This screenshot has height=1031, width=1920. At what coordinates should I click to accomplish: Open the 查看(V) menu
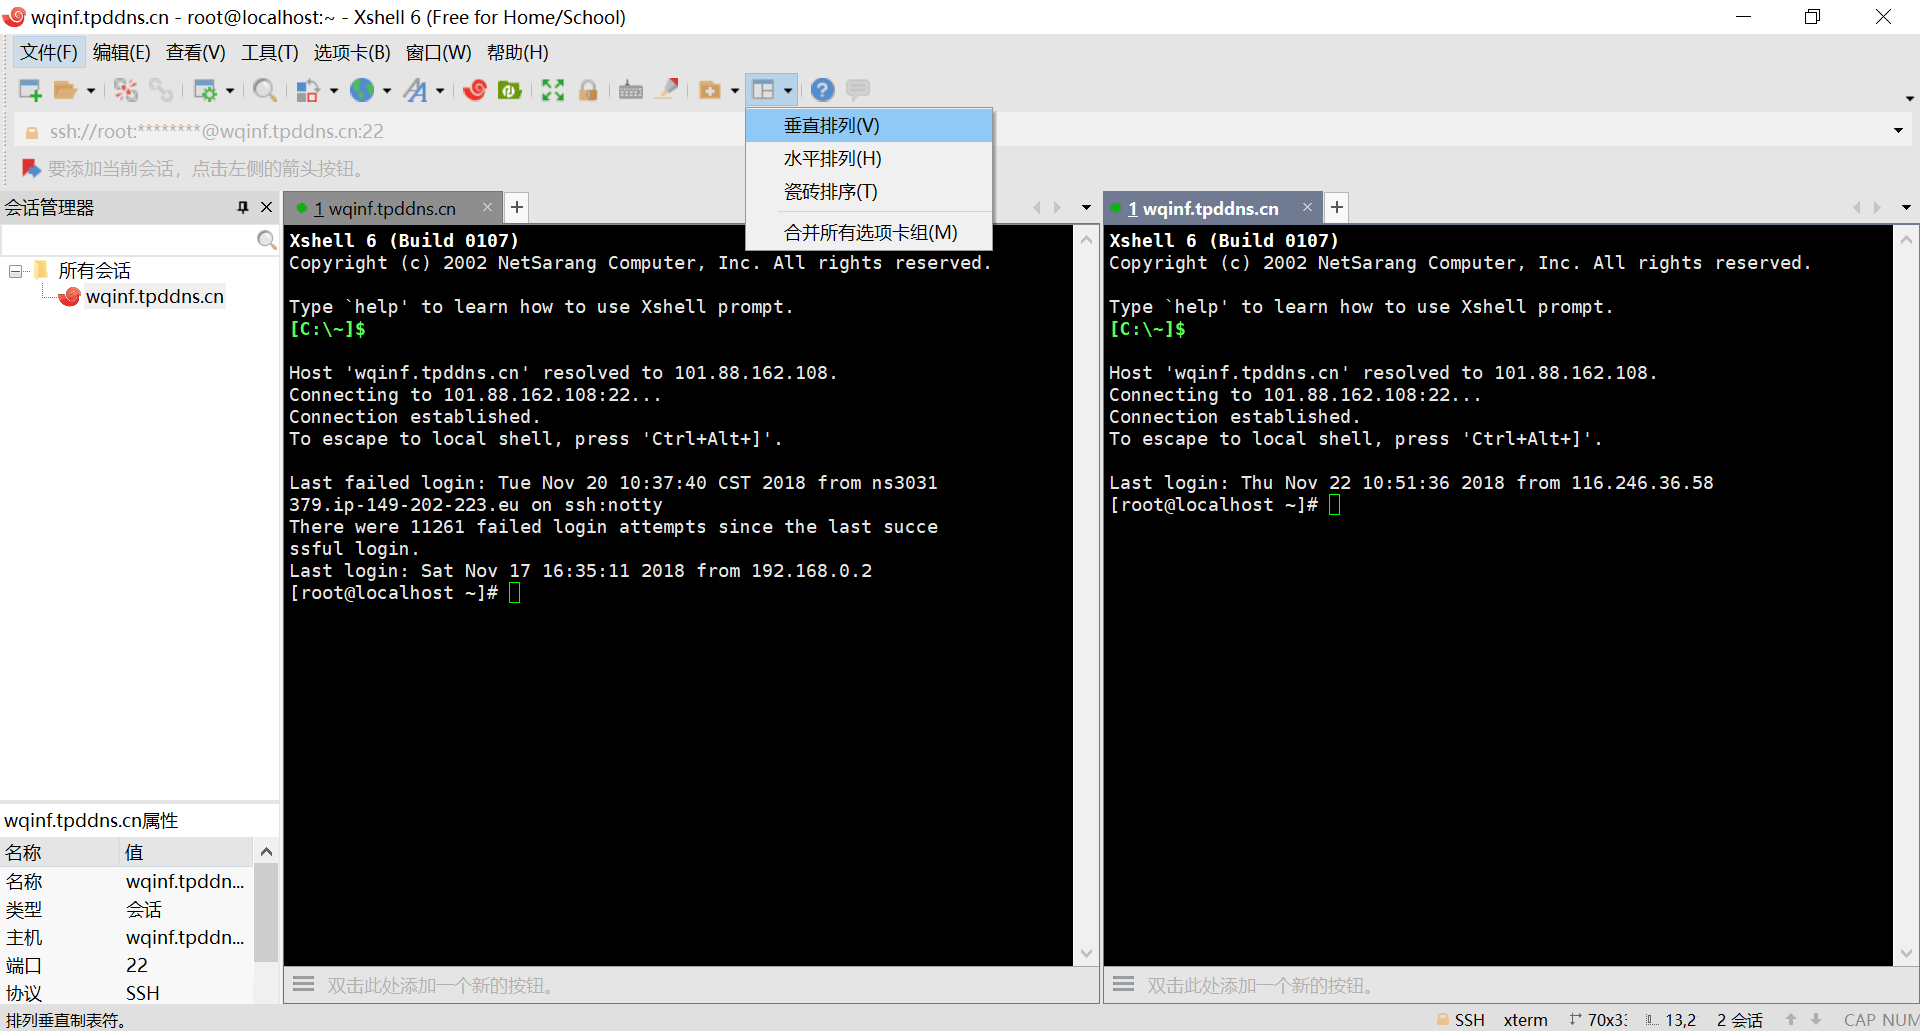pos(195,52)
